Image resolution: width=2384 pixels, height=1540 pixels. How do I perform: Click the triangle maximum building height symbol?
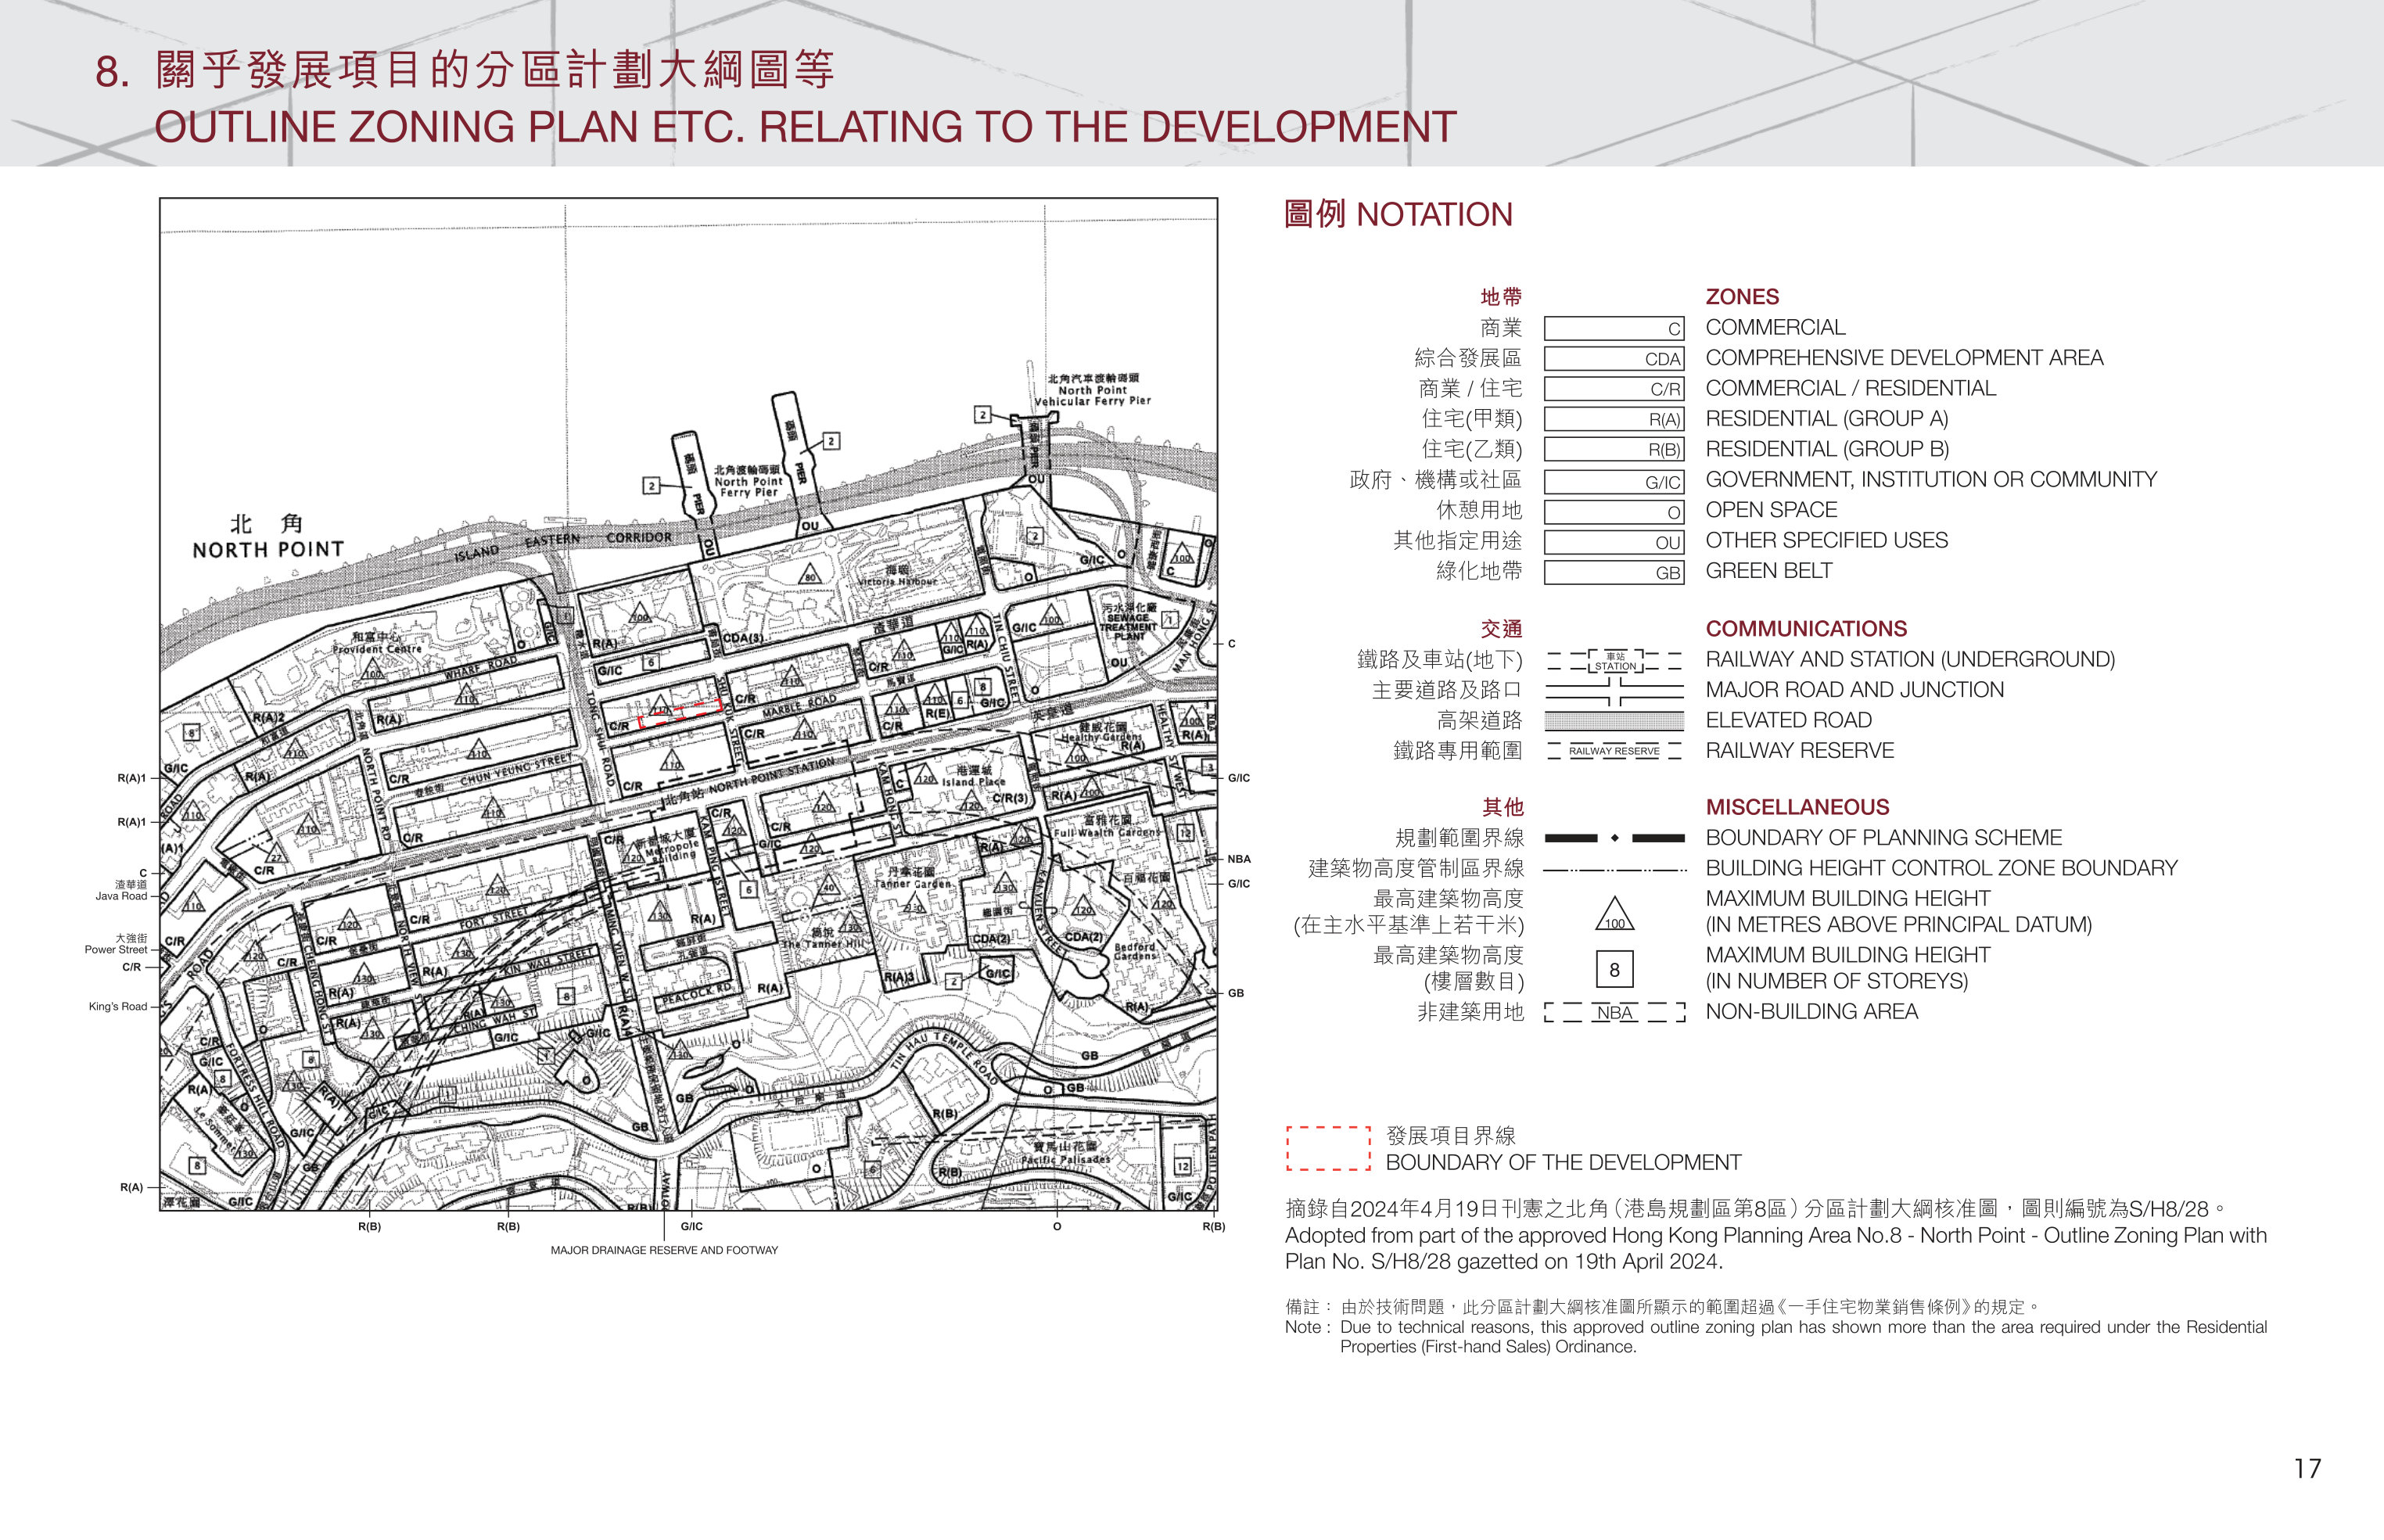1614,912
